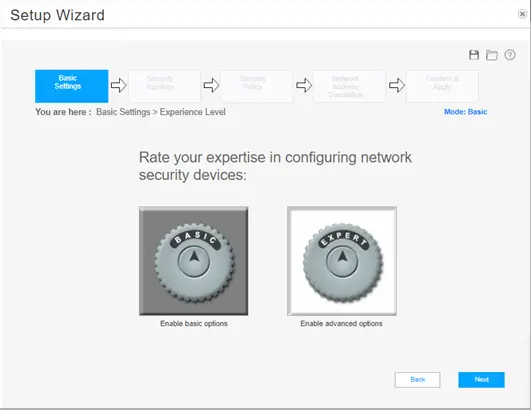531x410 pixels.
Task: Go to the Confirm & Apply step
Action: click(x=442, y=86)
